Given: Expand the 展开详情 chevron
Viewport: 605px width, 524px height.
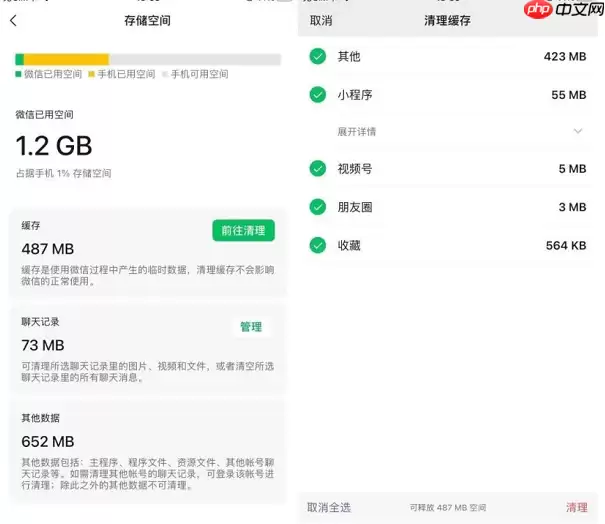Looking at the screenshot, I should 578,131.
